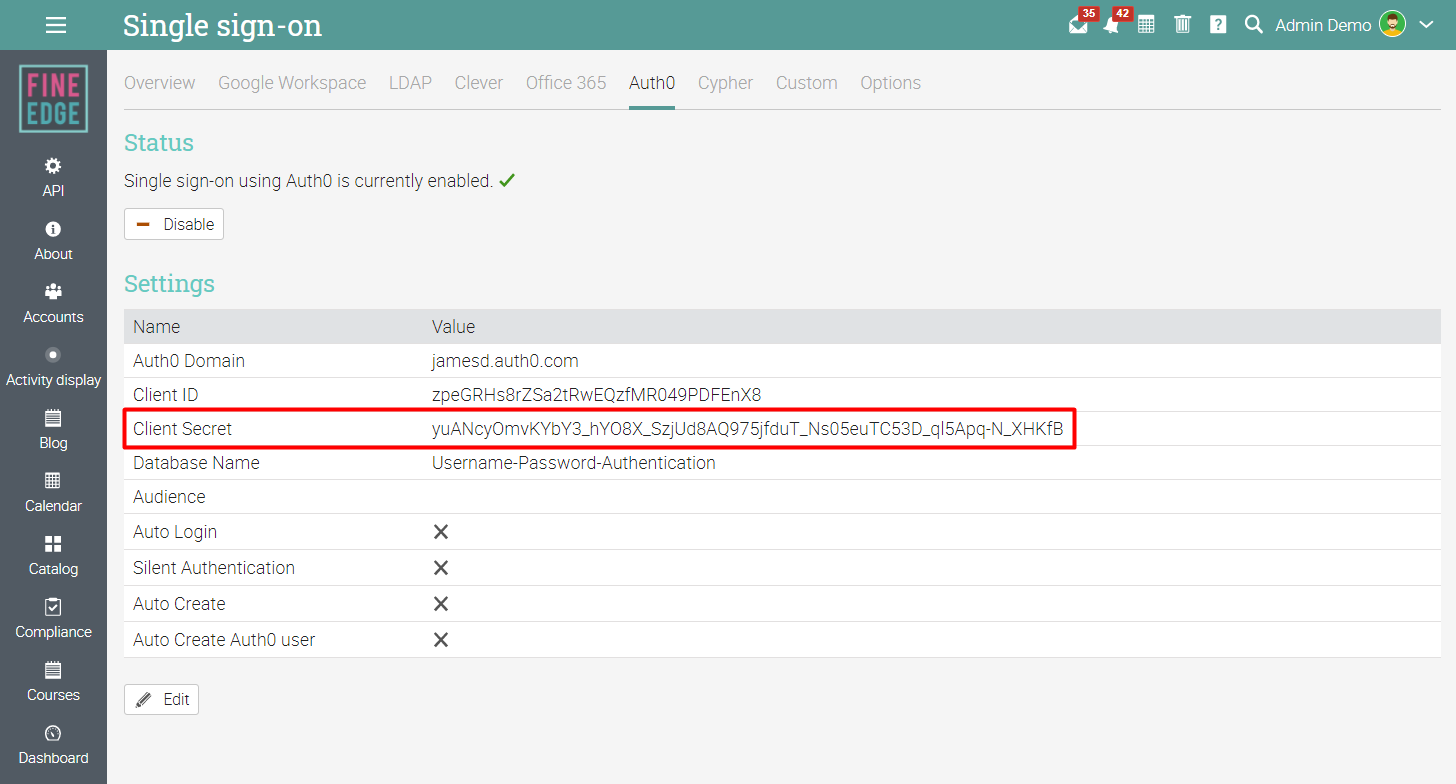The height and width of the screenshot is (784, 1456).
Task: Click the Auth0 domain value jamesd.auth0.com
Action: pyautogui.click(x=505, y=361)
